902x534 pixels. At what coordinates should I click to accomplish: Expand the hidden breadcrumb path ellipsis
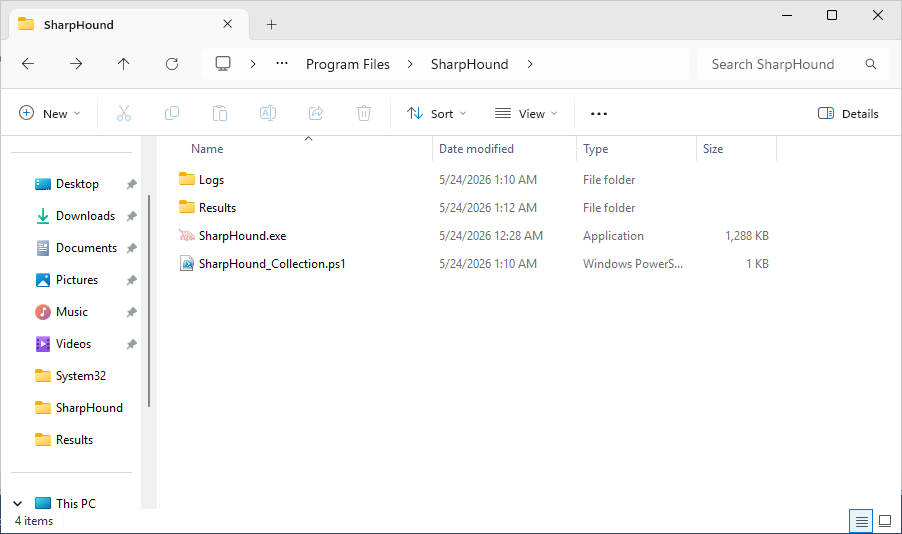[282, 64]
